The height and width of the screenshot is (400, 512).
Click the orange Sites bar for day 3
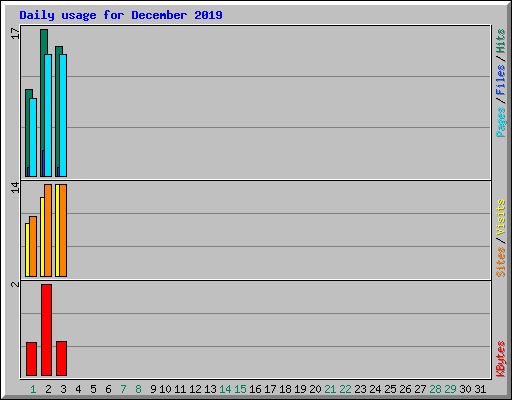pyautogui.click(x=63, y=230)
